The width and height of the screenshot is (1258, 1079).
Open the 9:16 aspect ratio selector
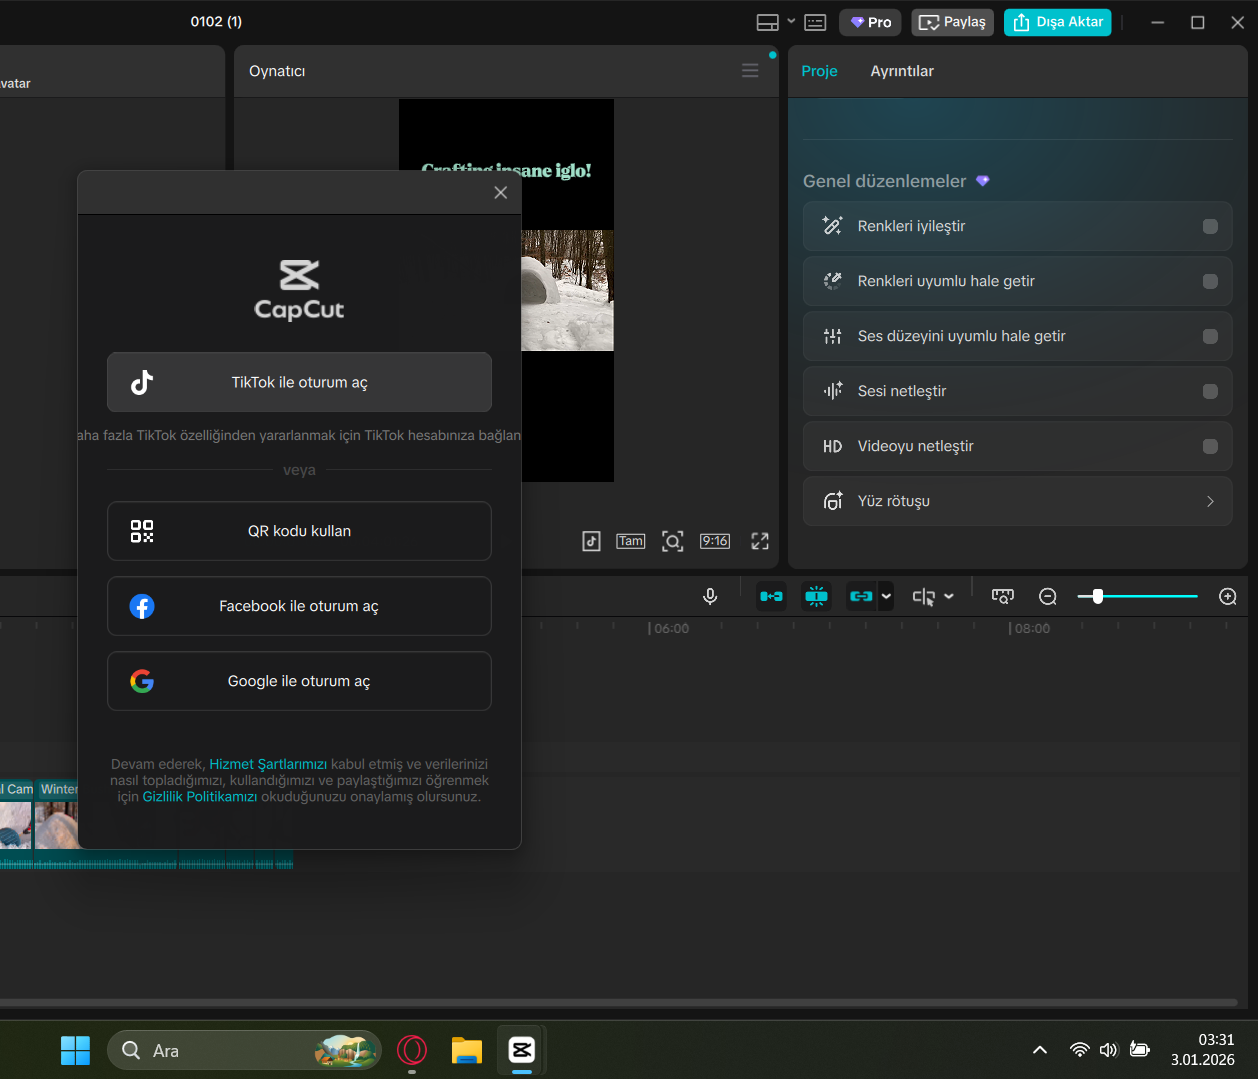pyautogui.click(x=715, y=541)
